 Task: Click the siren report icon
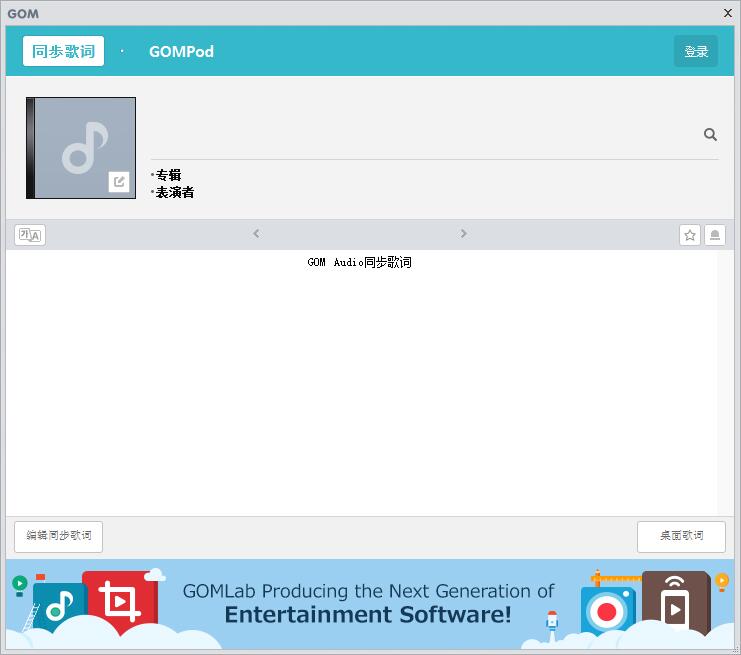click(x=715, y=235)
